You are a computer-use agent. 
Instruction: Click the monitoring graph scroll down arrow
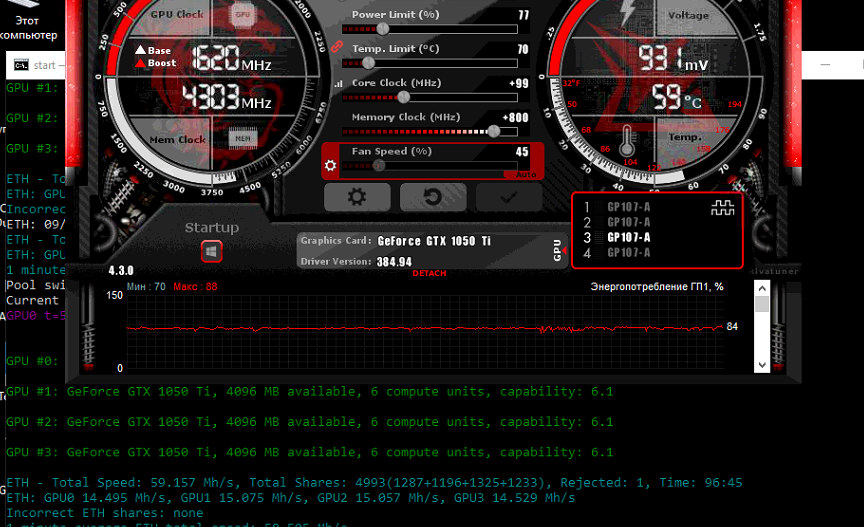click(x=762, y=364)
